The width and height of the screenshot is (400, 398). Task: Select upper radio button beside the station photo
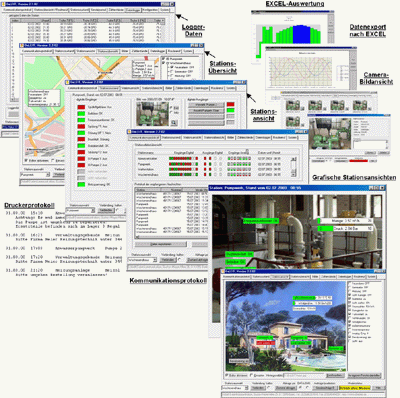172,108
